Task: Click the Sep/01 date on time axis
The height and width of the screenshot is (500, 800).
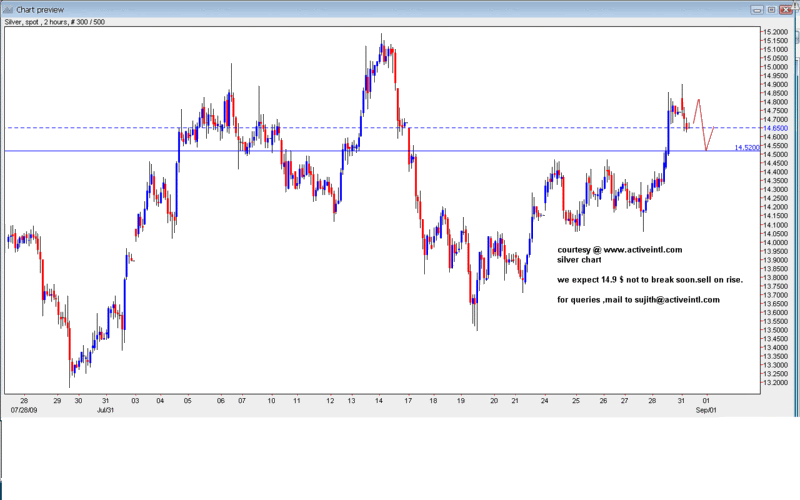Action: tap(705, 410)
